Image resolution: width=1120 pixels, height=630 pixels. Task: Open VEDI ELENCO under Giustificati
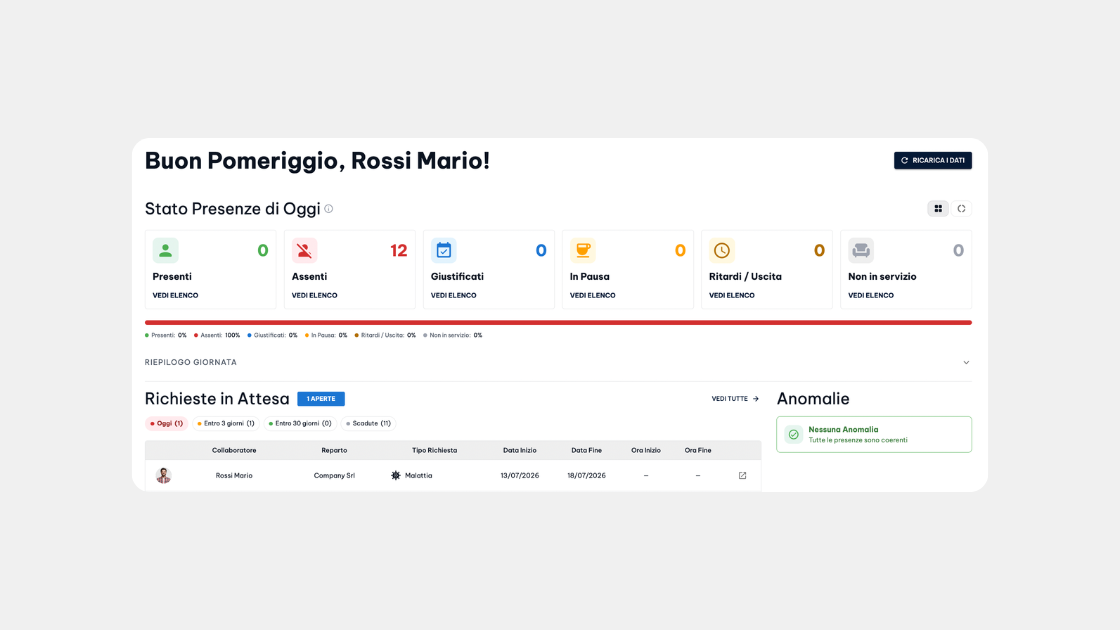454,295
